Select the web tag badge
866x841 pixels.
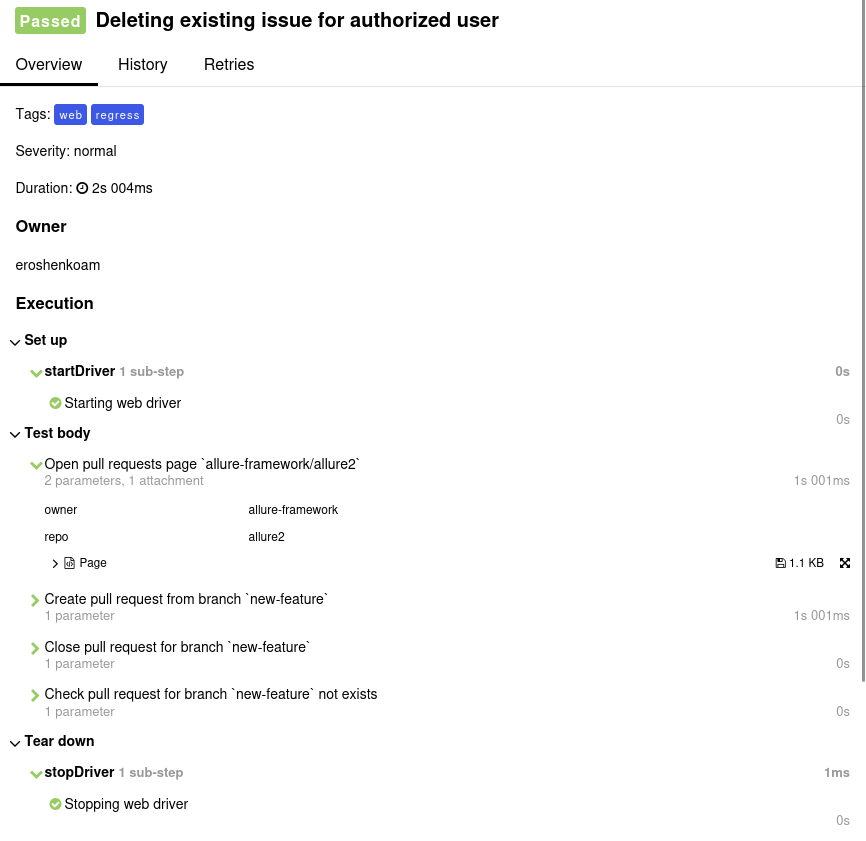click(70, 114)
